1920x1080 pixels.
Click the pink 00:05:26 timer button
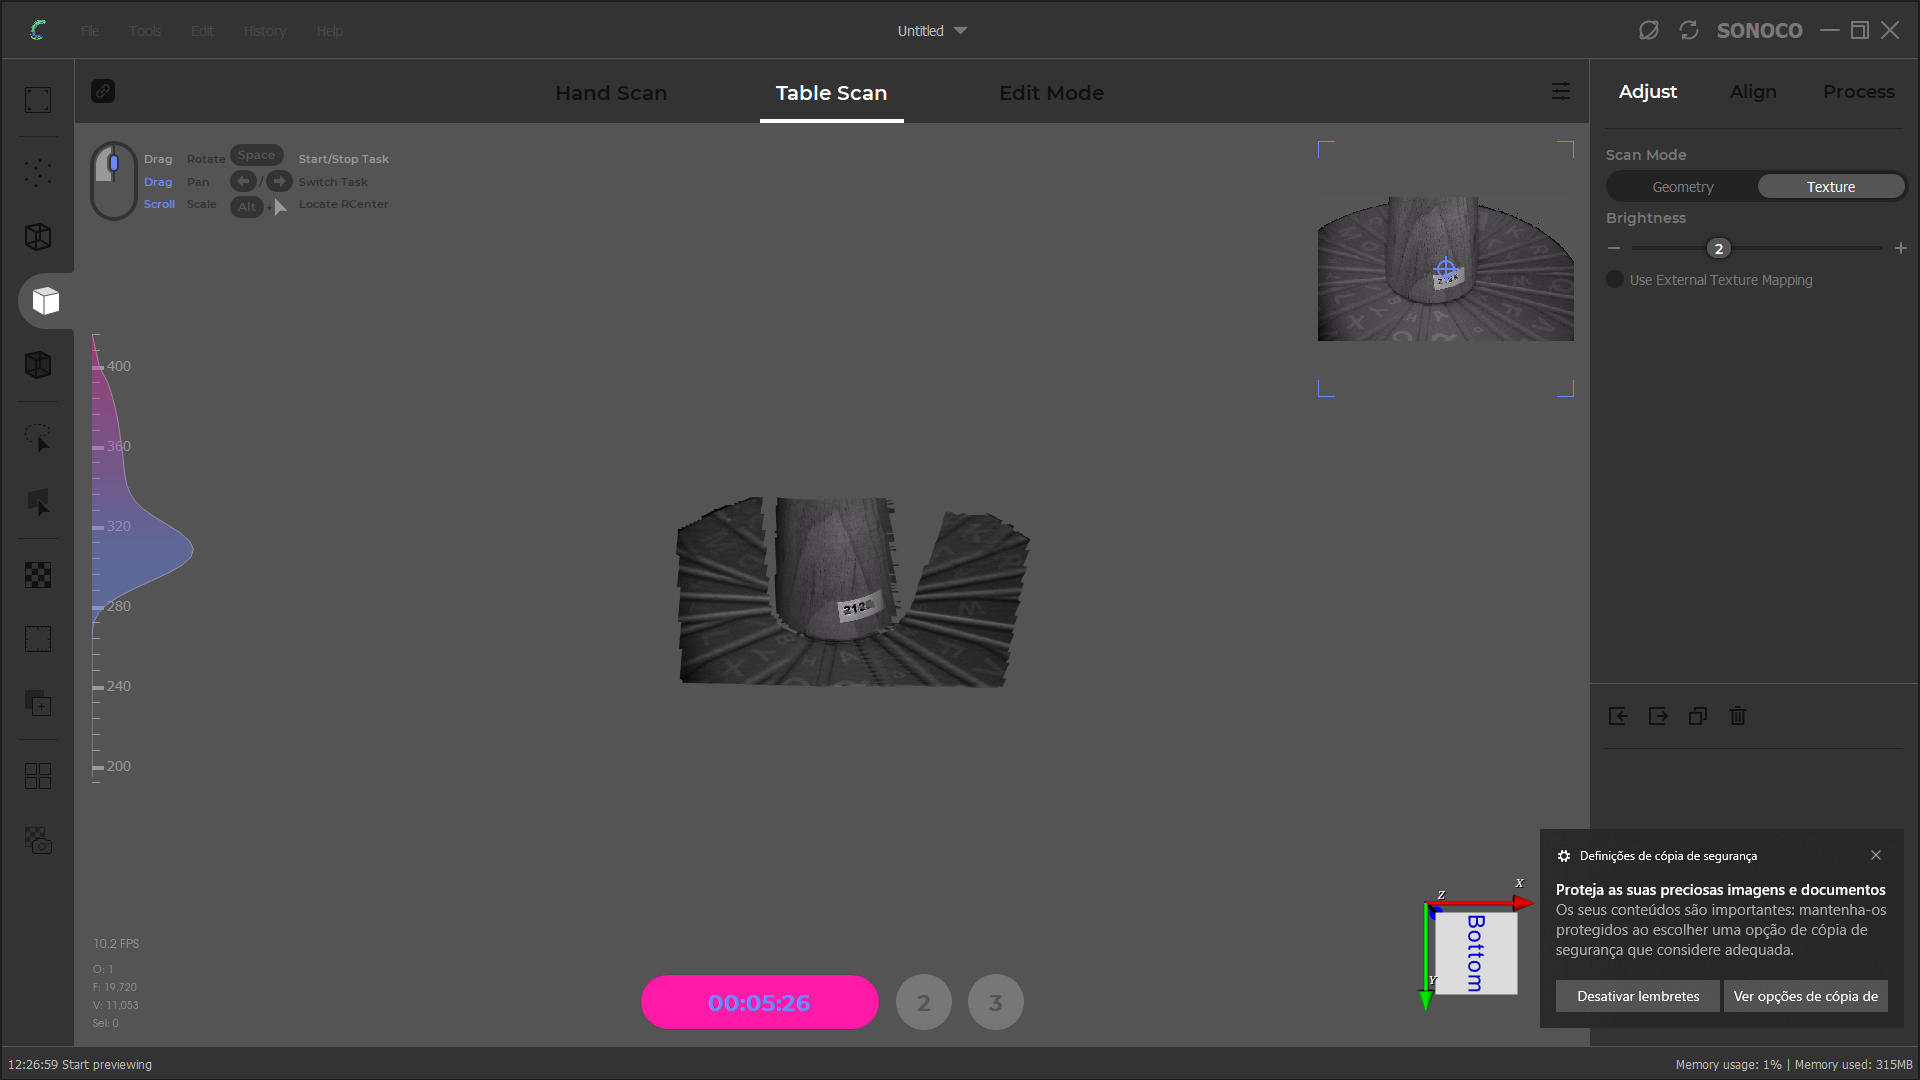coord(759,1002)
